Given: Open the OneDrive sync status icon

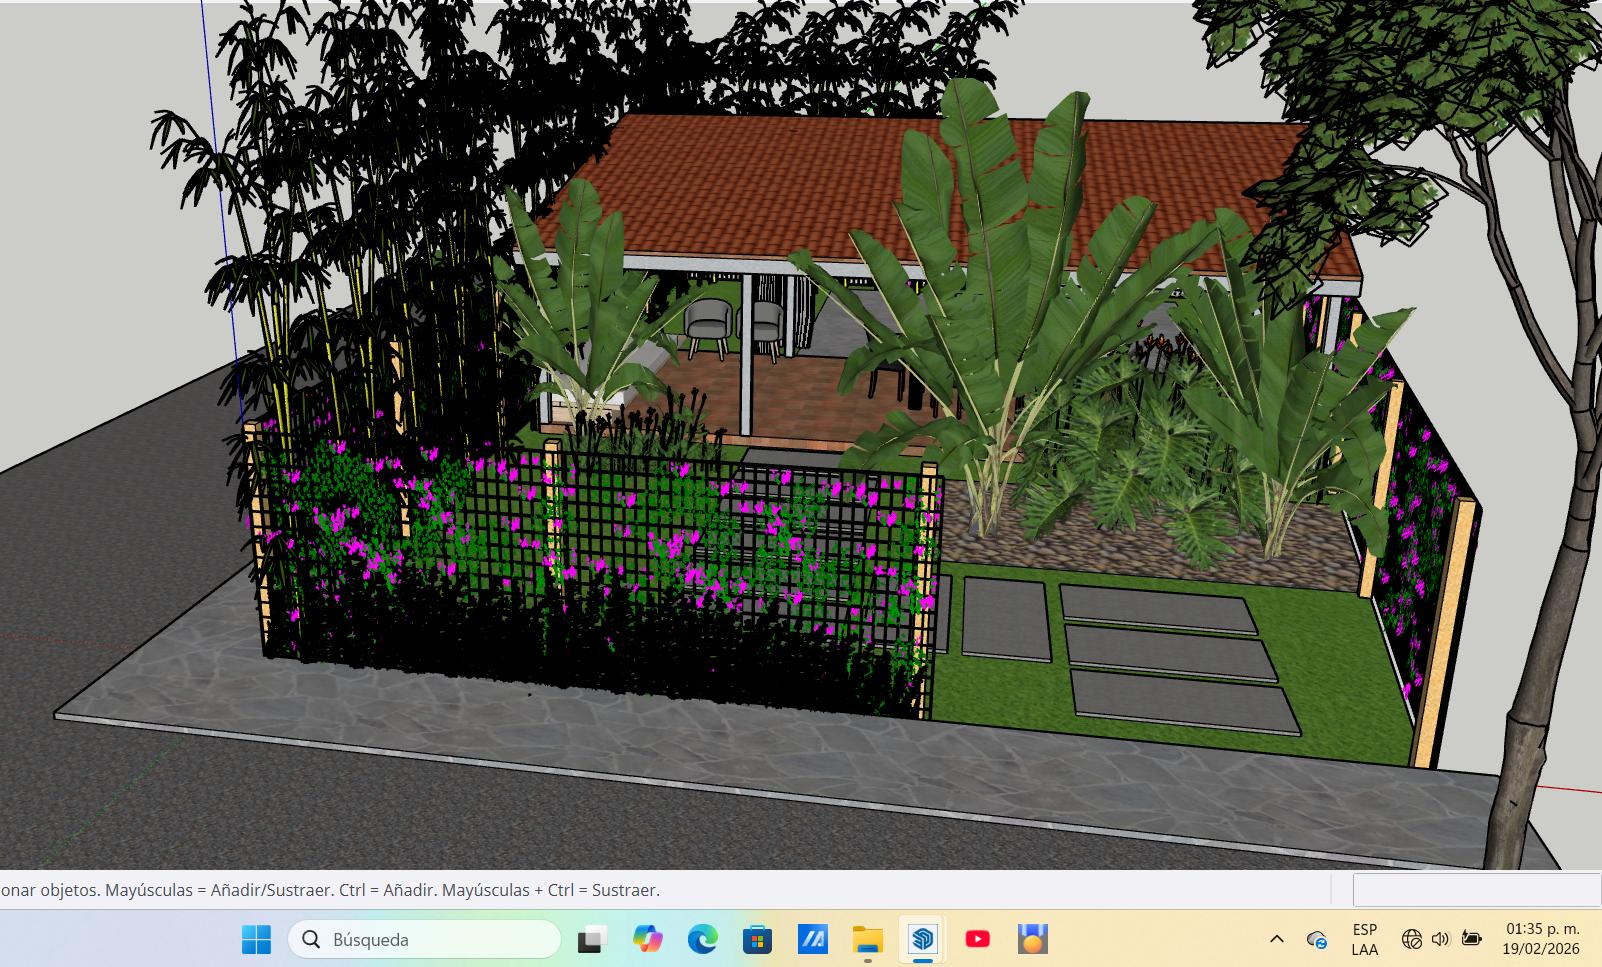Looking at the screenshot, I should tap(1317, 939).
